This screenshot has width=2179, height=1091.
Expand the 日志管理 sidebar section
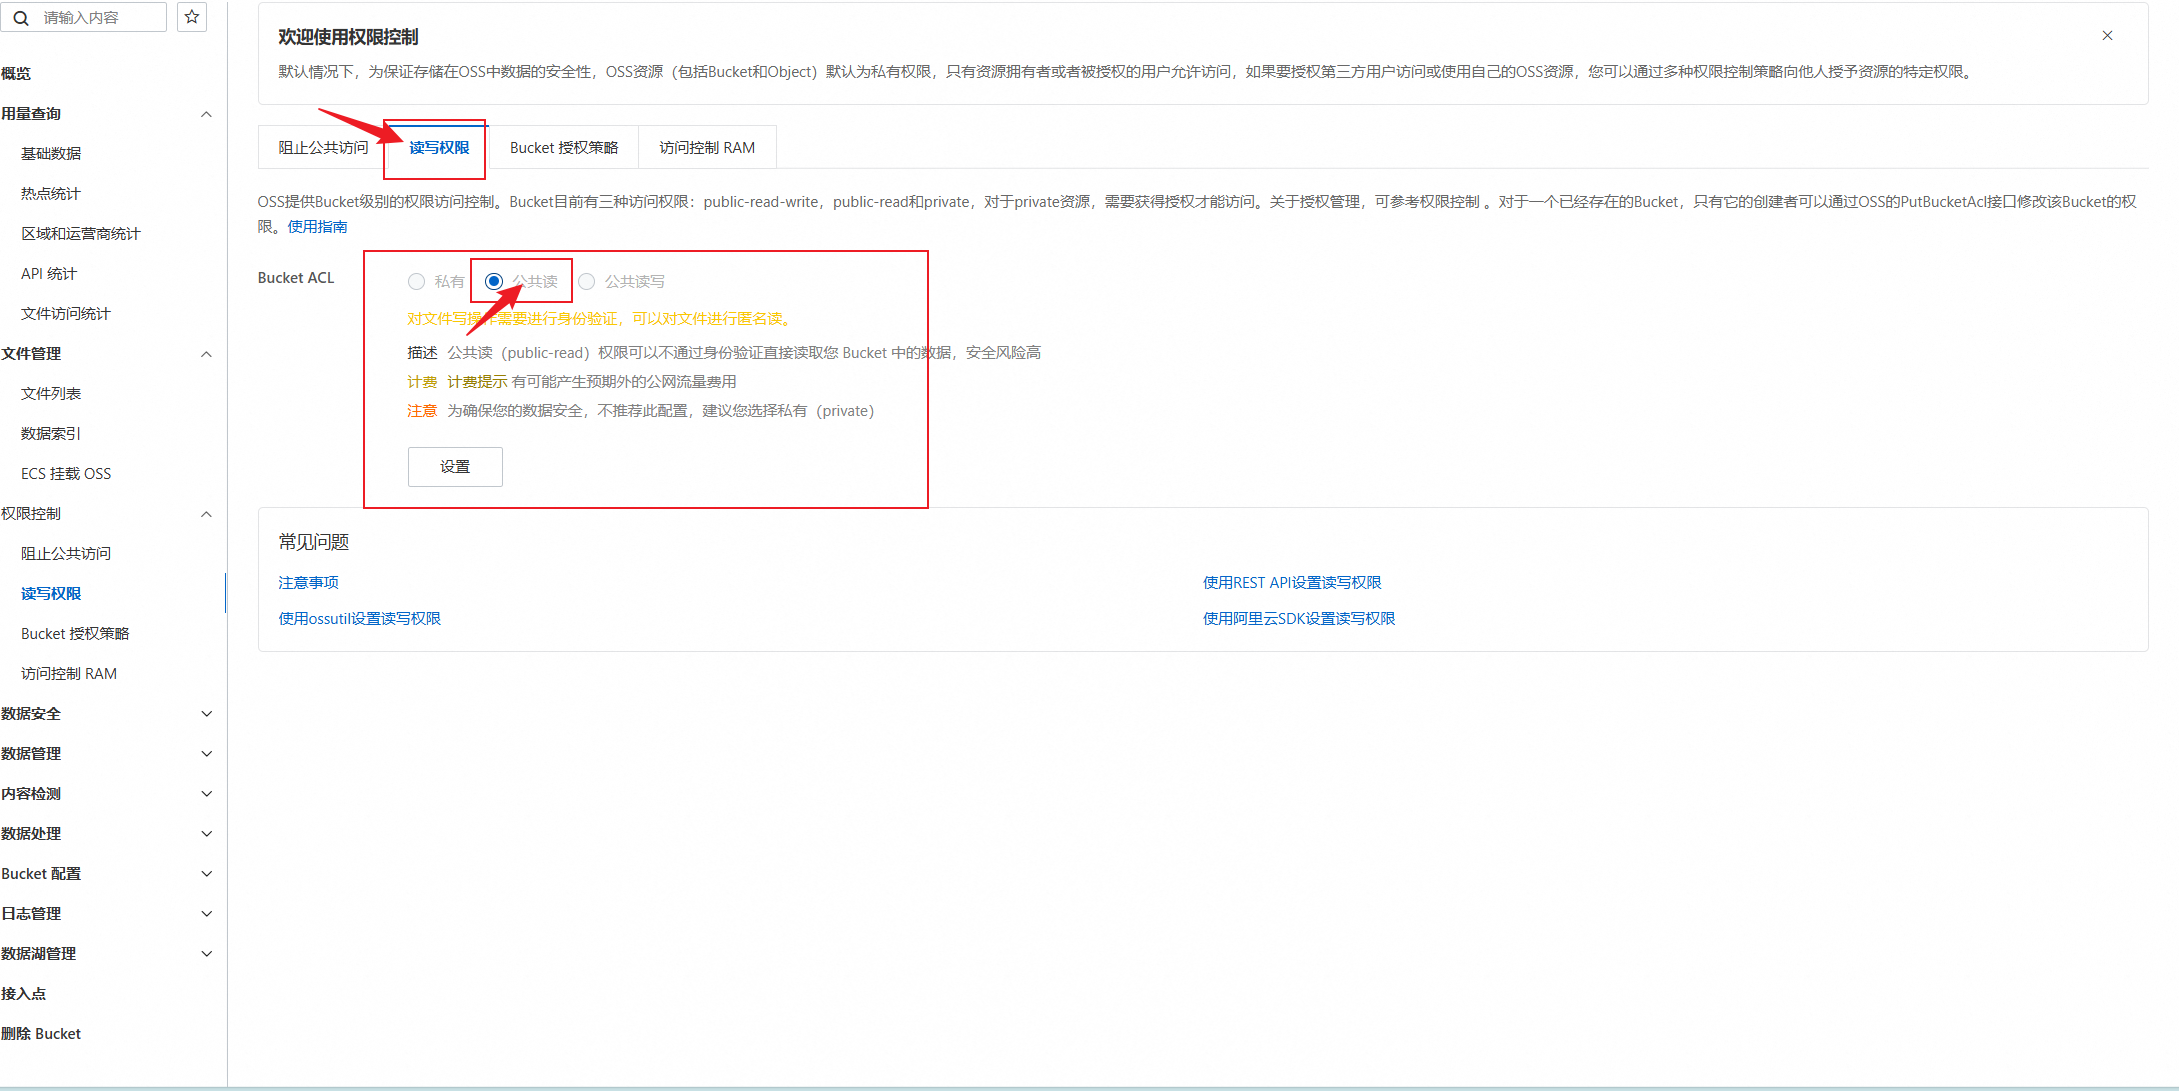click(x=206, y=914)
